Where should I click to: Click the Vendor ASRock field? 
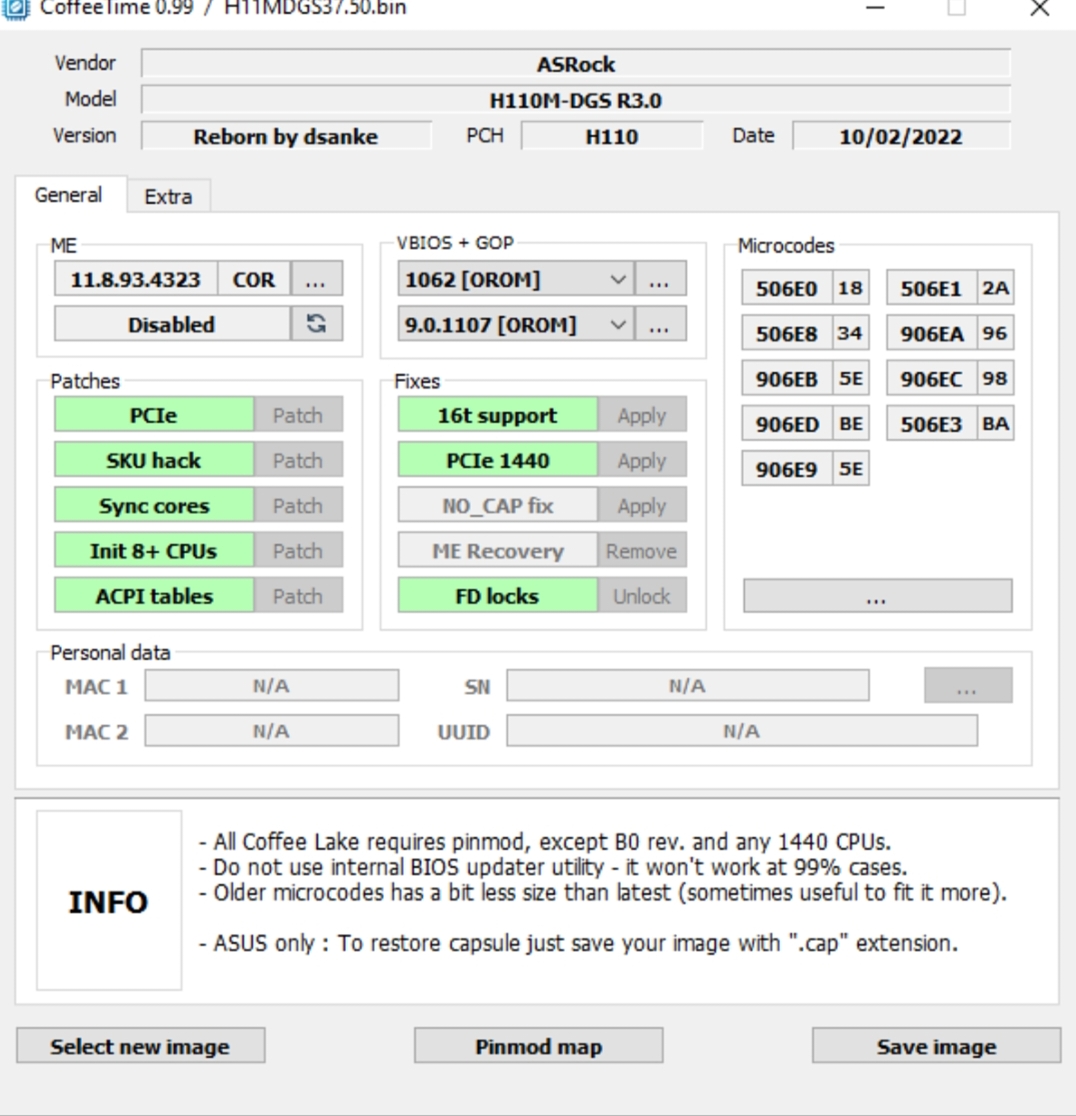[576, 63]
